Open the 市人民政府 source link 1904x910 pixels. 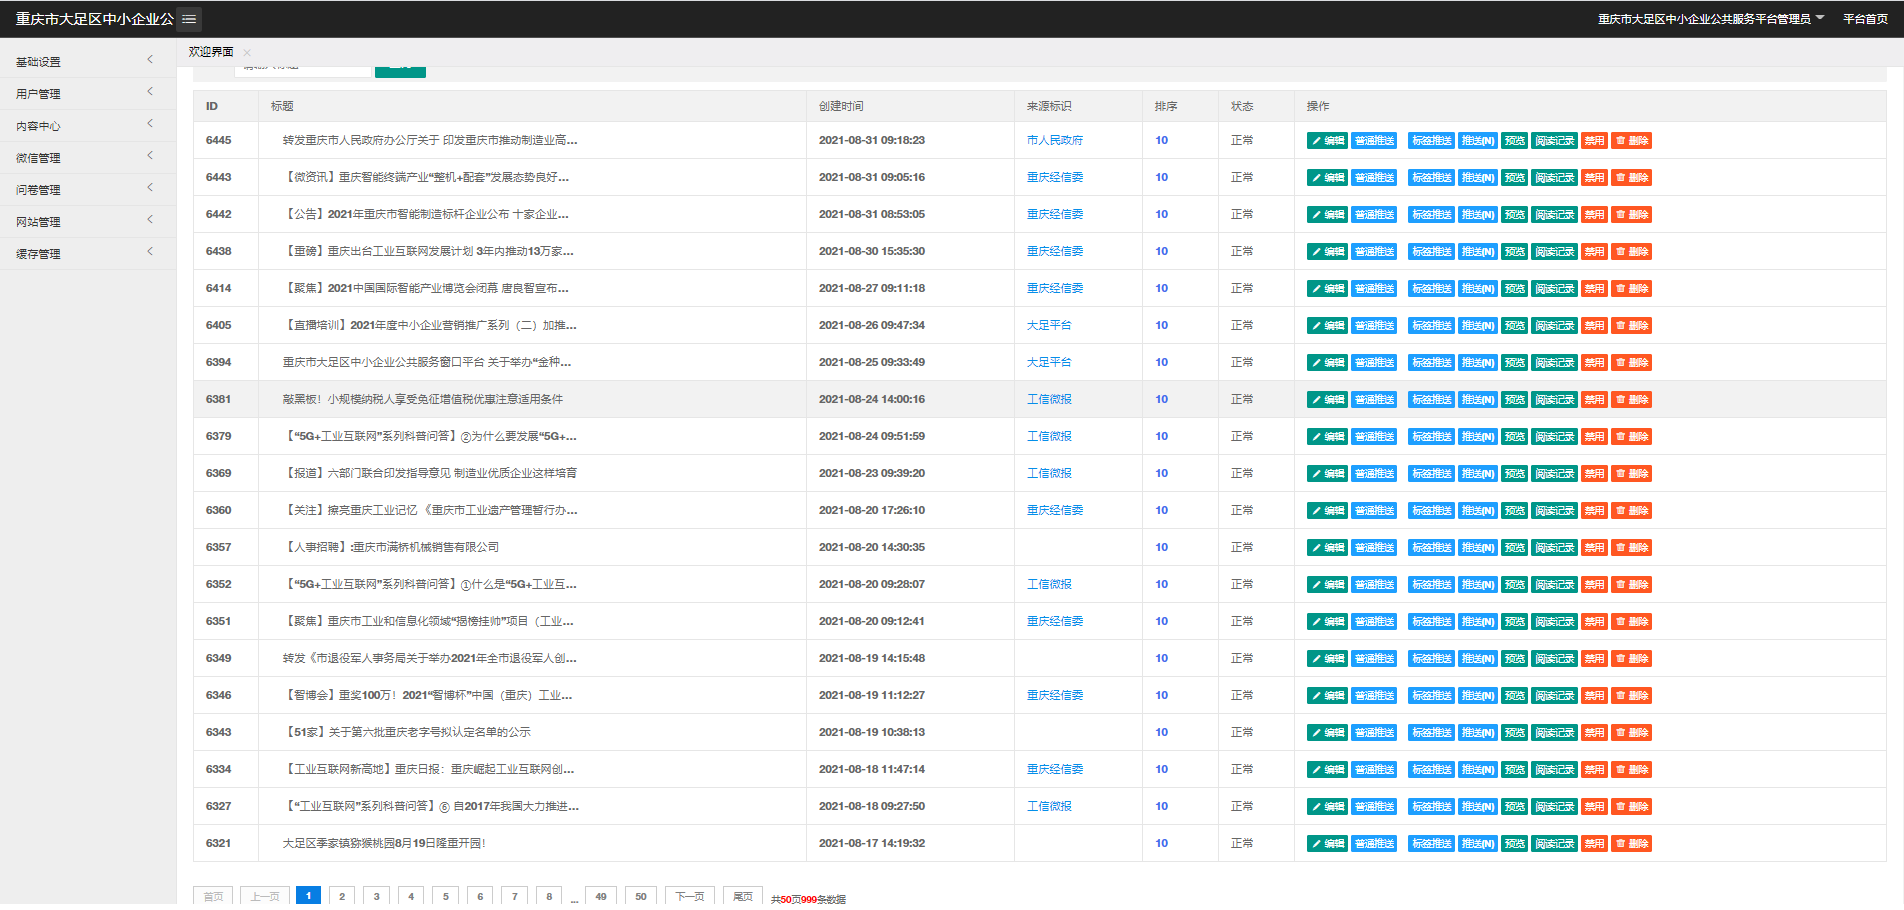click(1054, 141)
